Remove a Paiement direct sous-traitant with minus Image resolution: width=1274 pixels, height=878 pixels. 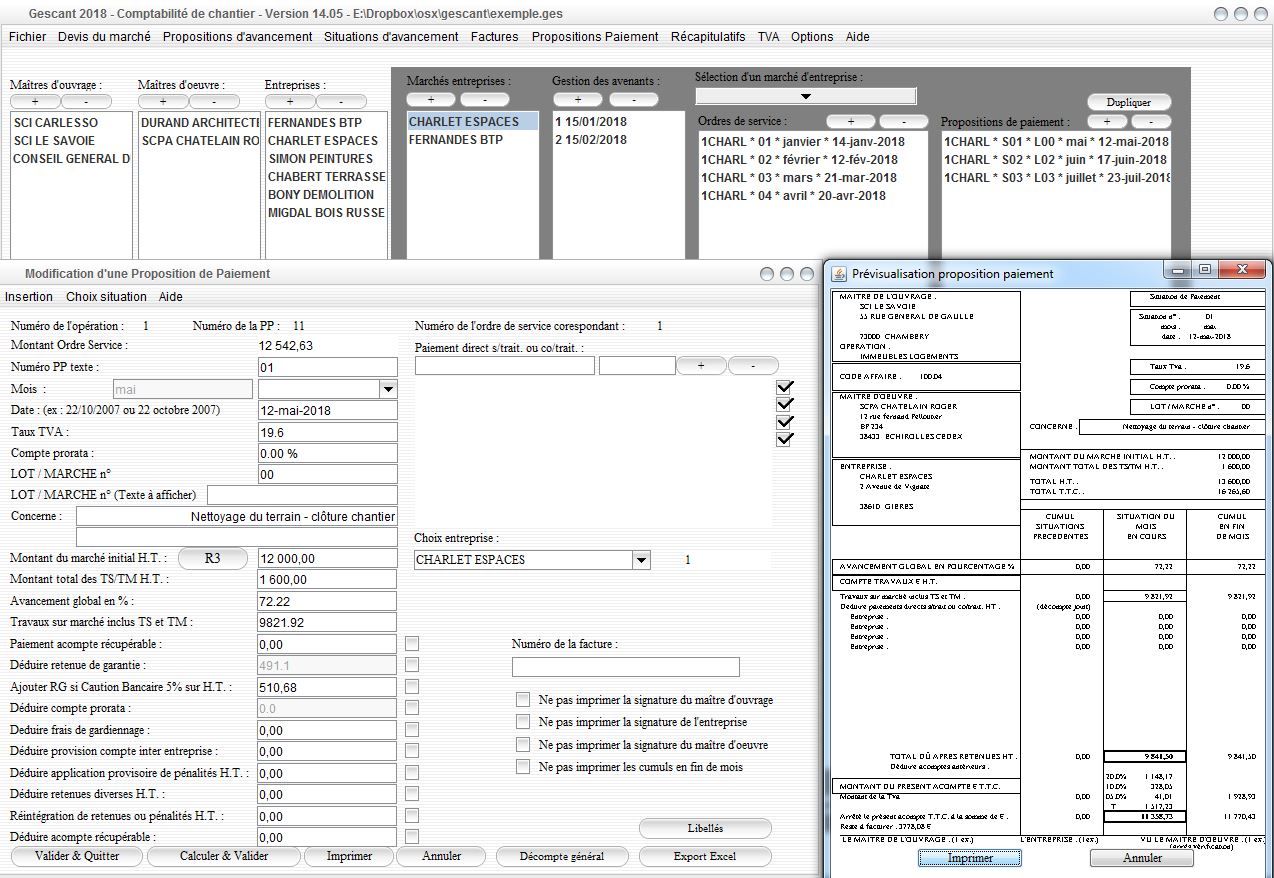(754, 366)
